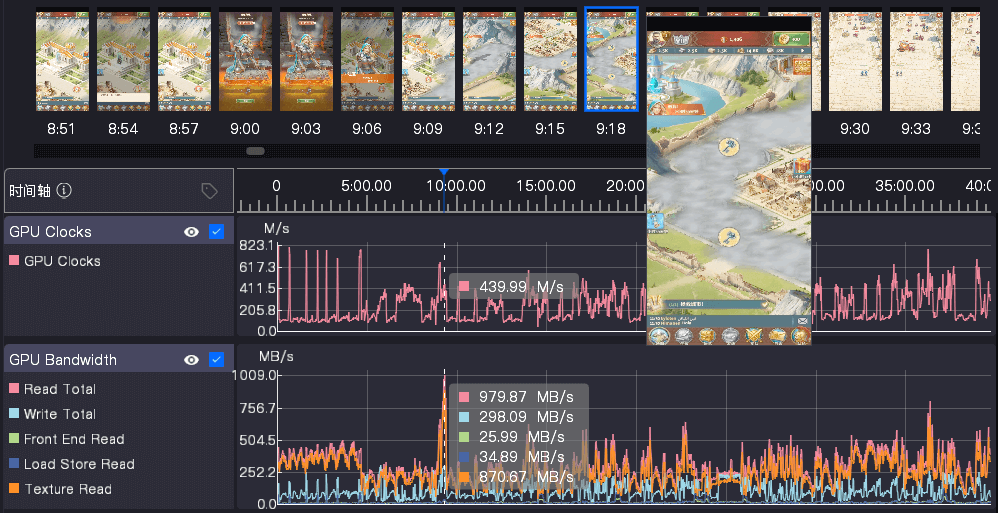Open the screenshot thumbnail at 9:33
This screenshot has height=513, width=998.
point(917,60)
